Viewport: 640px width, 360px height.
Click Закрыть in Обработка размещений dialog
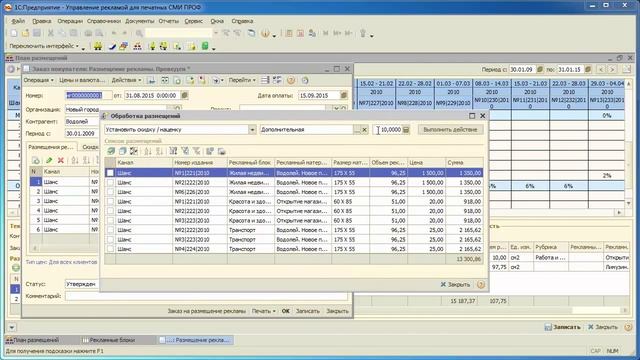coord(456,284)
